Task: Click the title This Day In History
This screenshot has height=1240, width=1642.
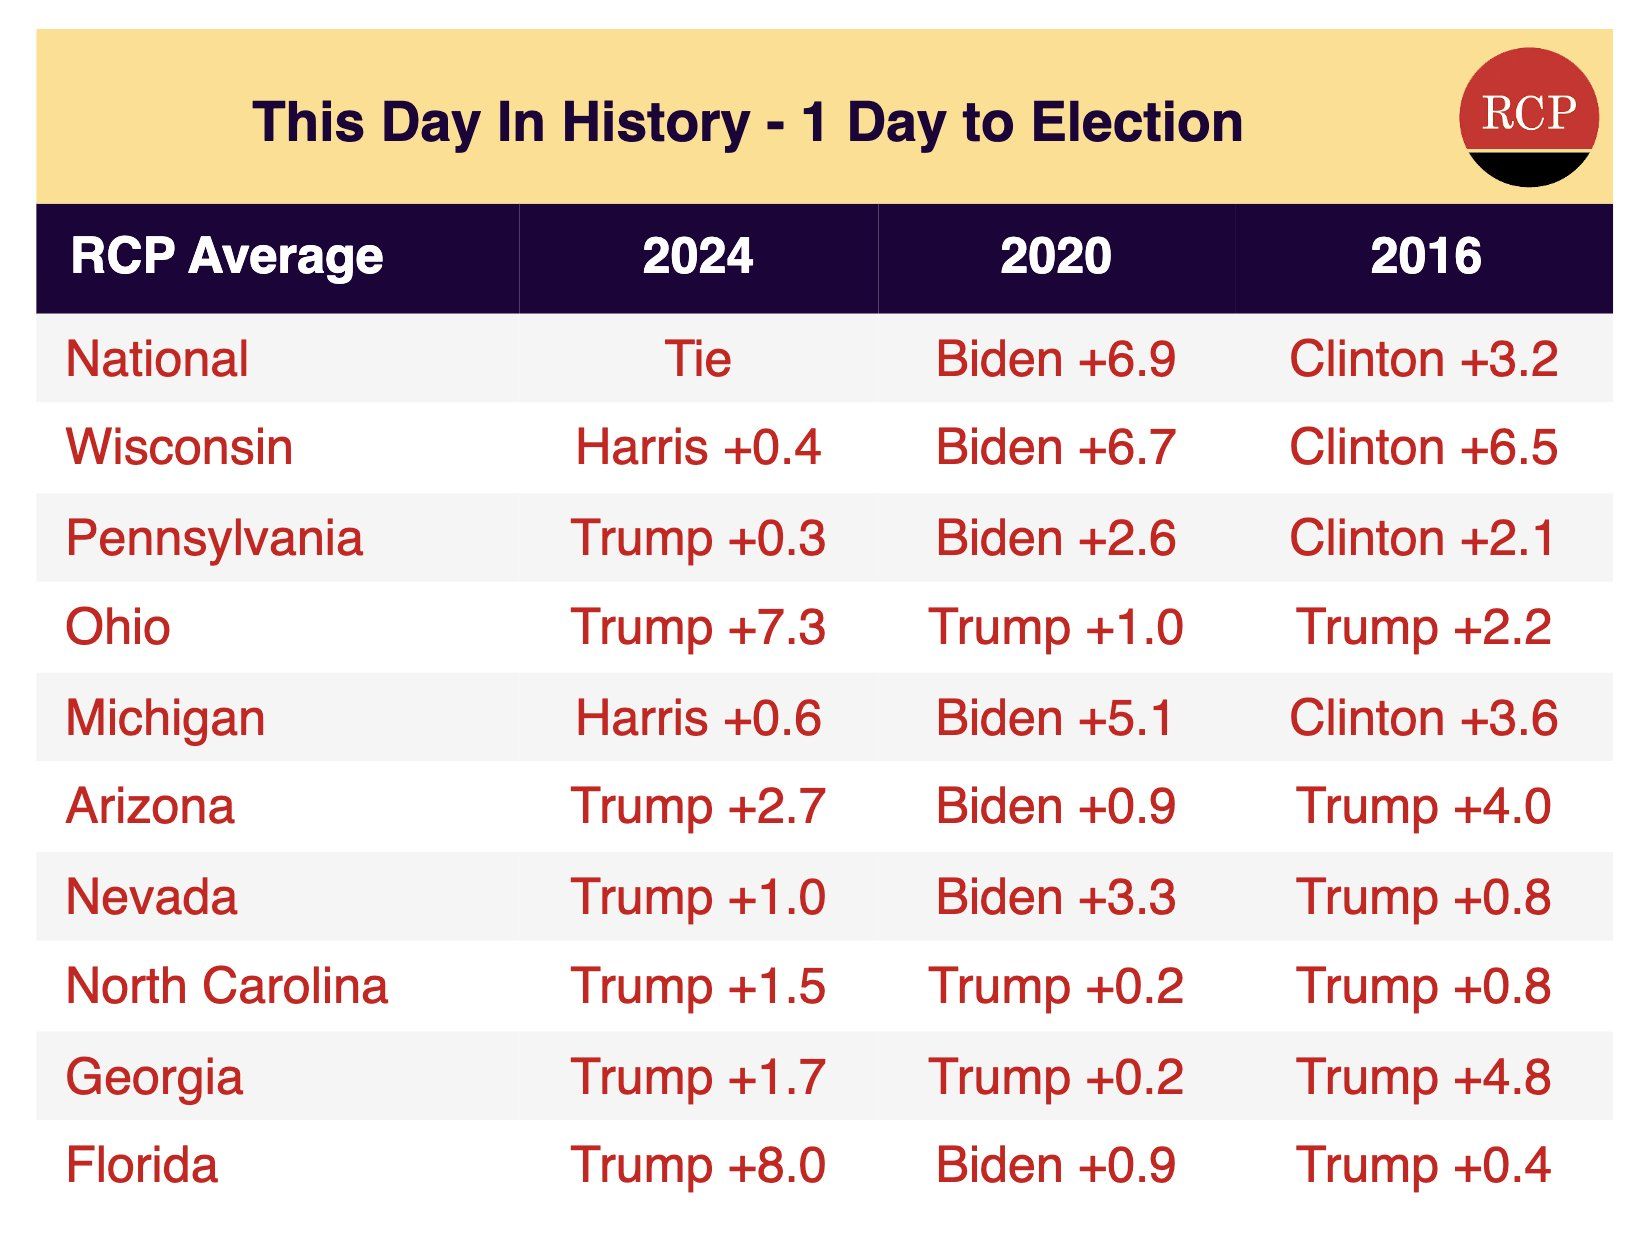Action: (746, 122)
